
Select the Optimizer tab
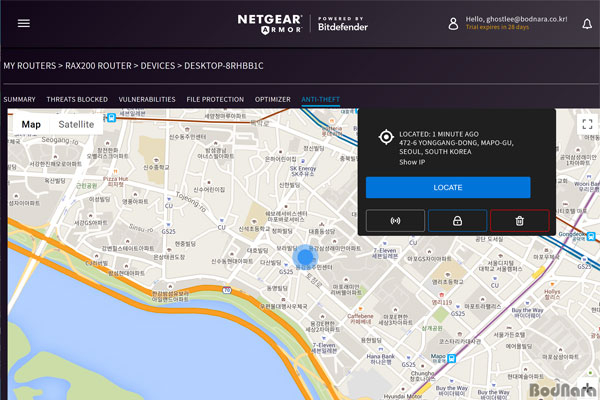pos(273,100)
